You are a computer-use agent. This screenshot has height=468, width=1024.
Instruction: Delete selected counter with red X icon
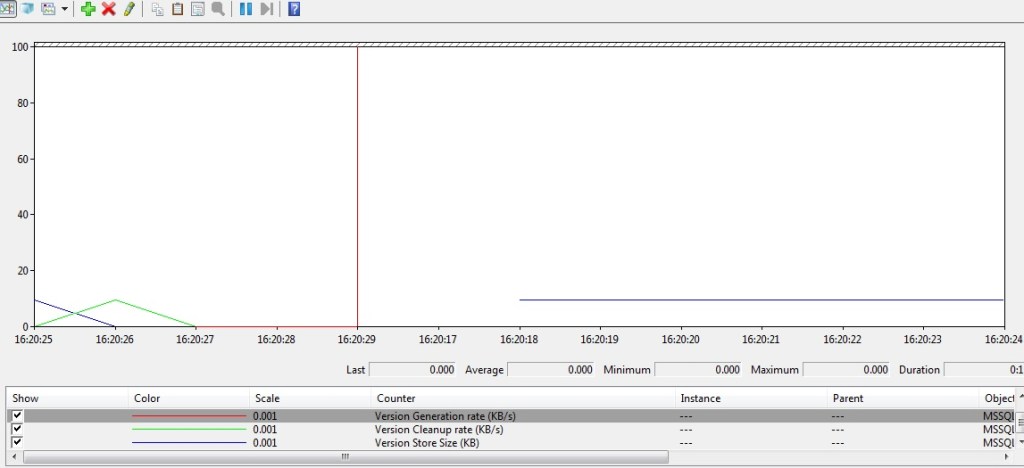pos(108,9)
